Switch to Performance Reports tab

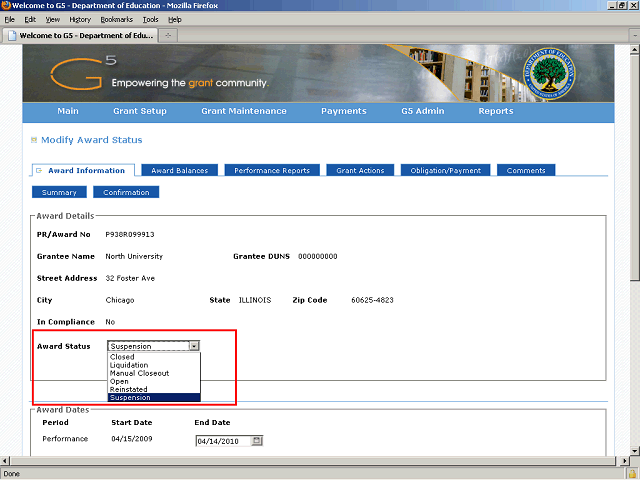tap(272, 171)
